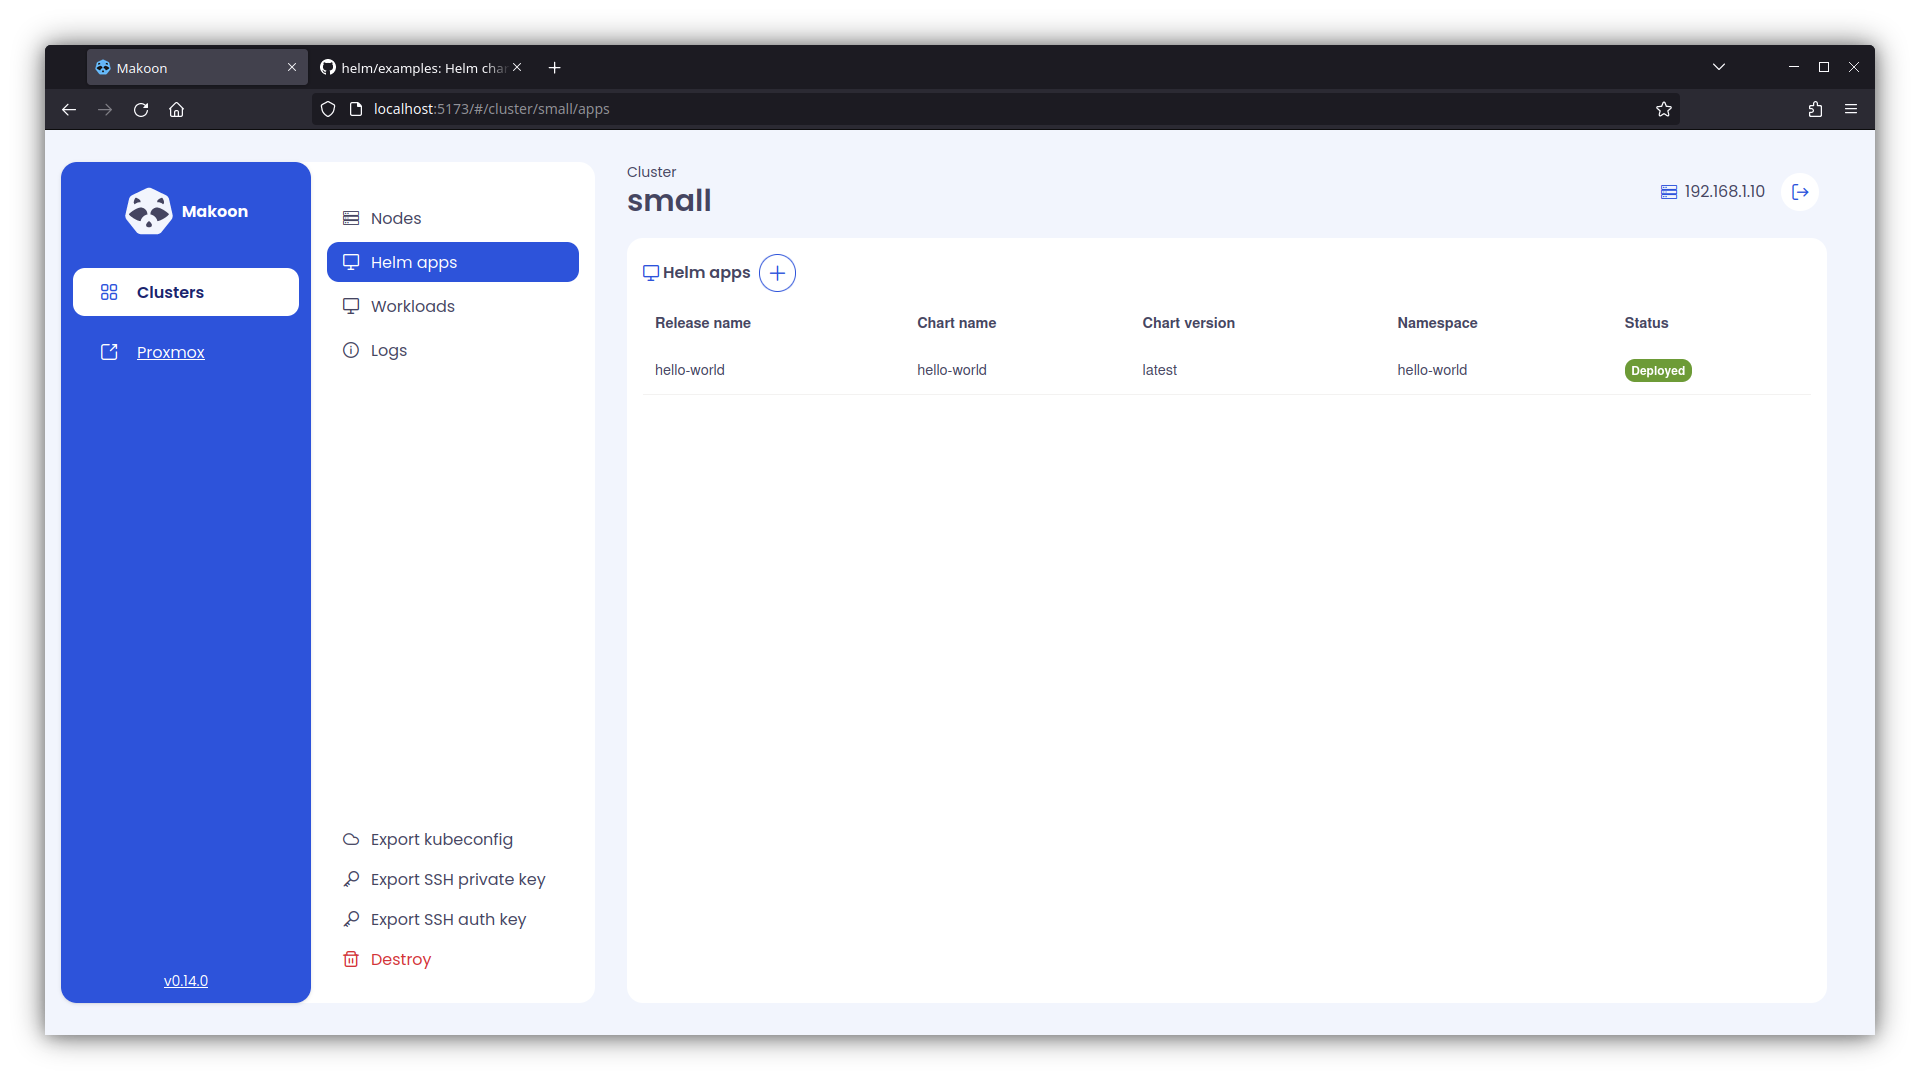Click the IP address 192.168.1.10 icon
Screen dimensions: 1920x1080
click(x=1669, y=191)
